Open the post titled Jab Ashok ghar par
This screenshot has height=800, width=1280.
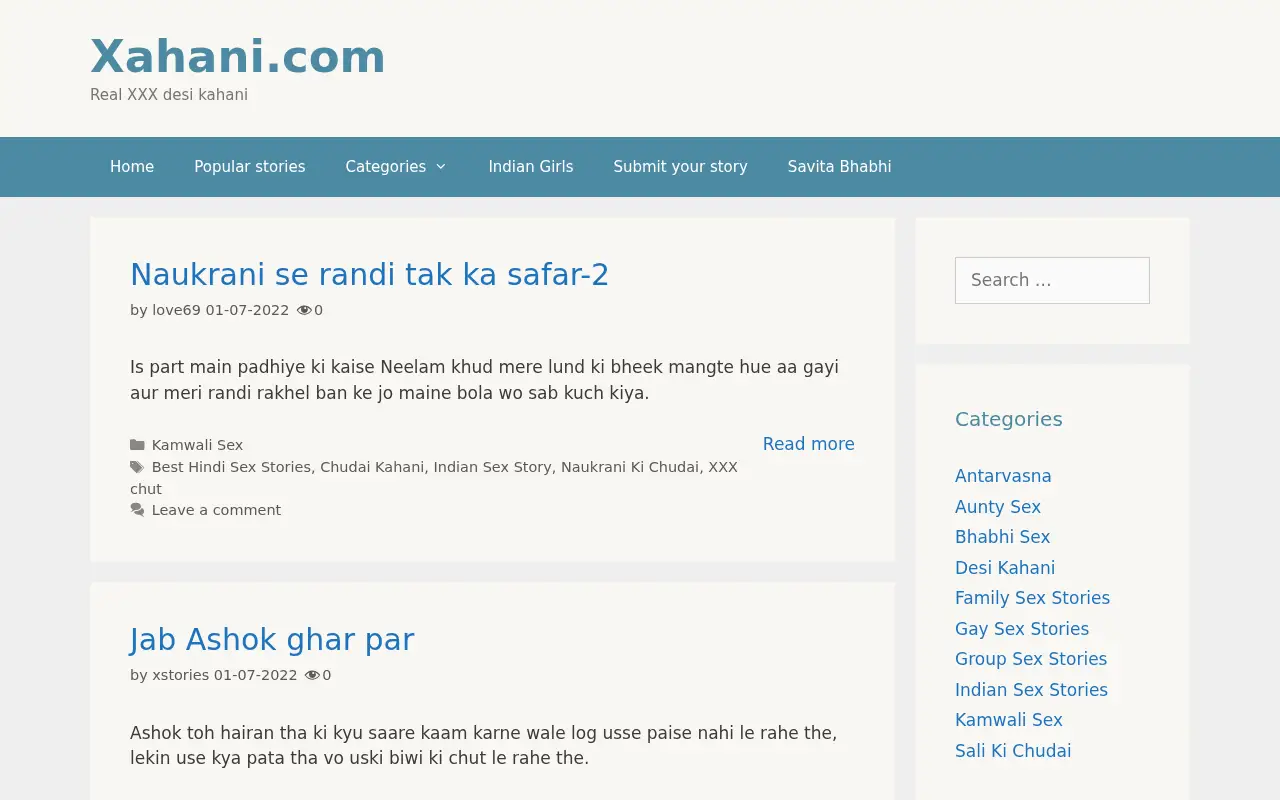tap(272, 639)
